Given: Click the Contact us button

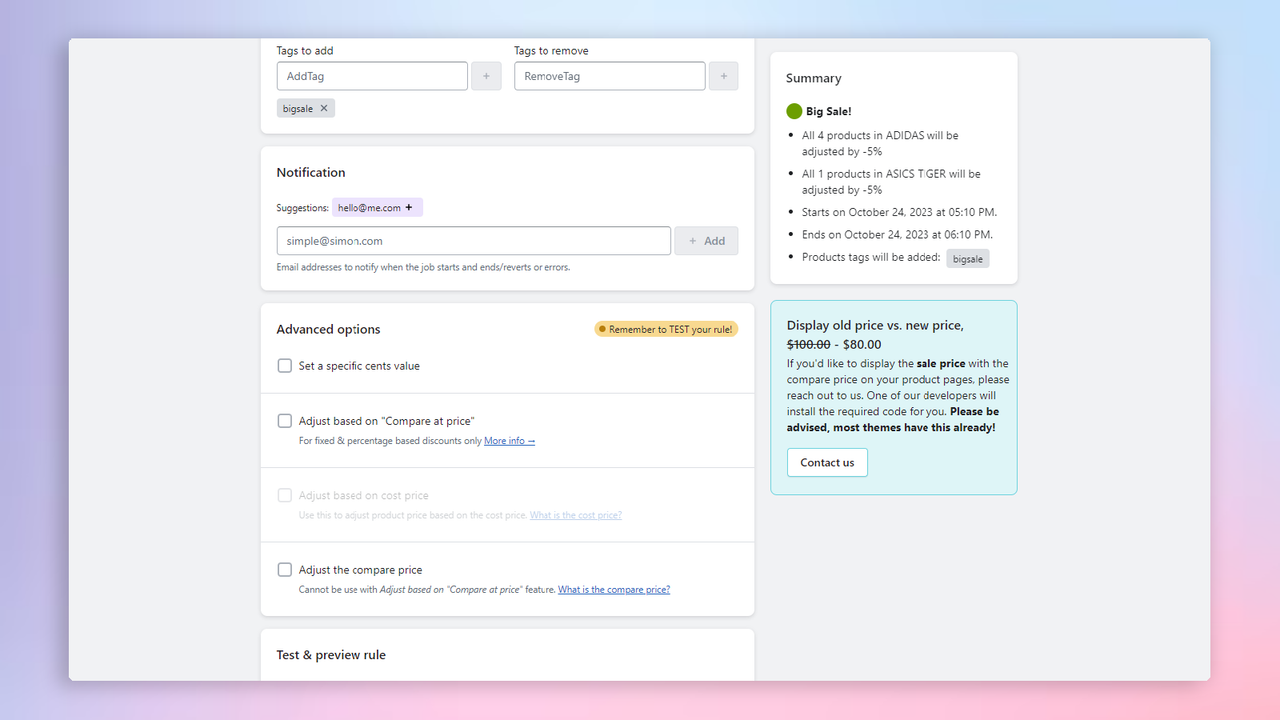Looking at the screenshot, I should tap(827, 462).
